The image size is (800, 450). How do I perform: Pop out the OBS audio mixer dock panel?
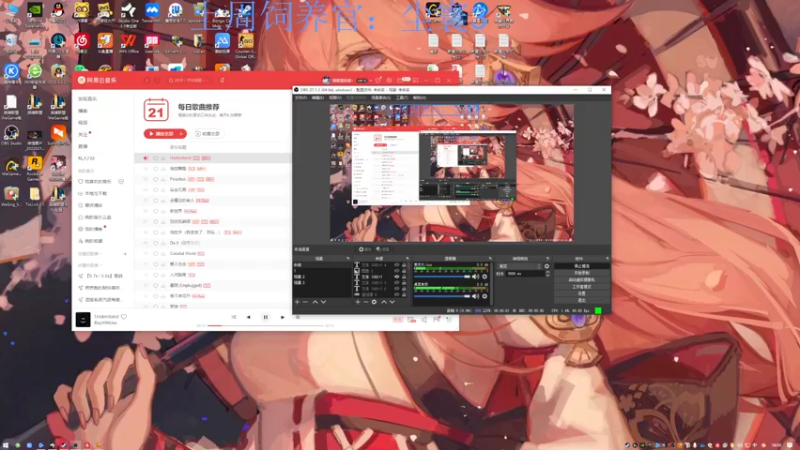click(x=490, y=259)
